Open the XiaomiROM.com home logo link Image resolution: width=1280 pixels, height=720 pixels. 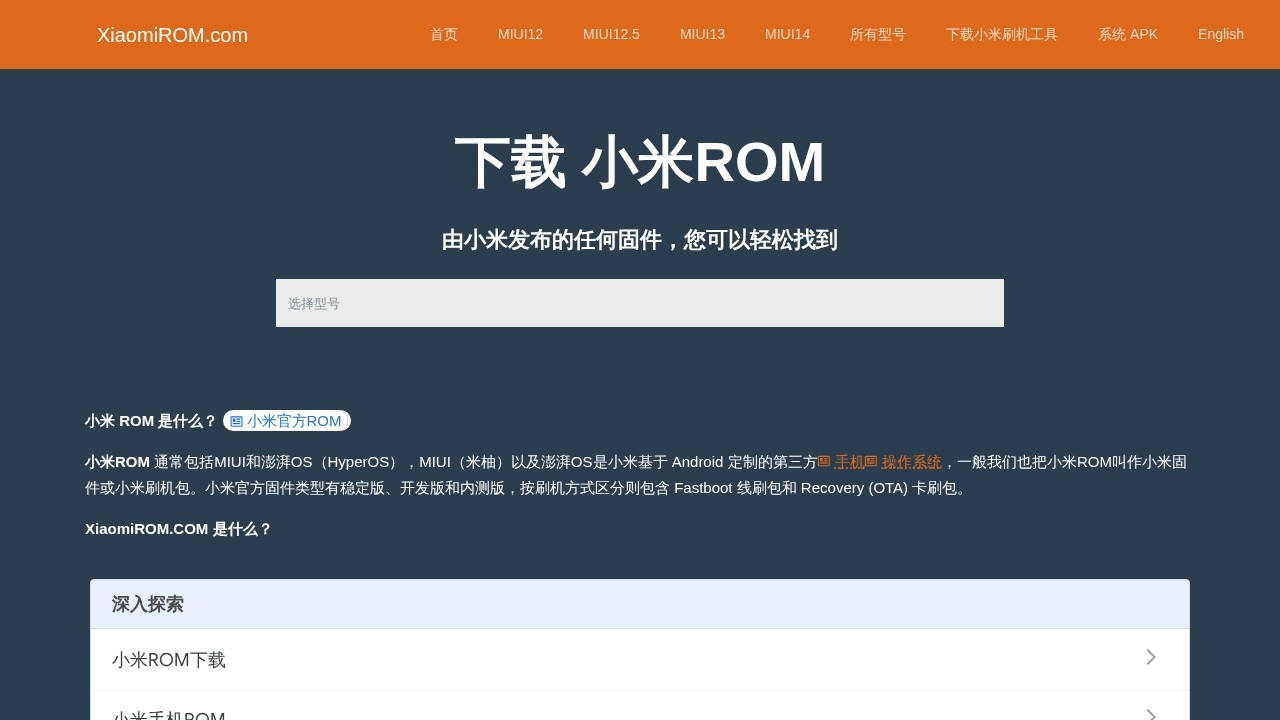pyautogui.click(x=172, y=35)
